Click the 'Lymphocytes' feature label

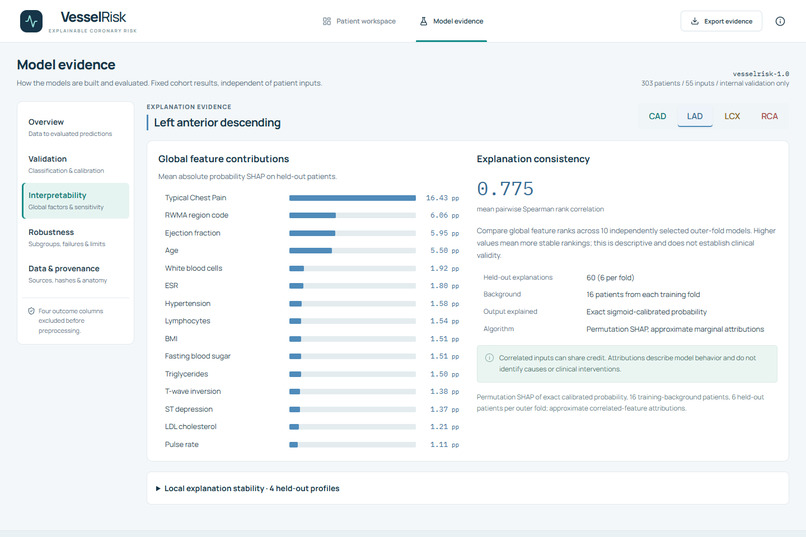(188, 321)
